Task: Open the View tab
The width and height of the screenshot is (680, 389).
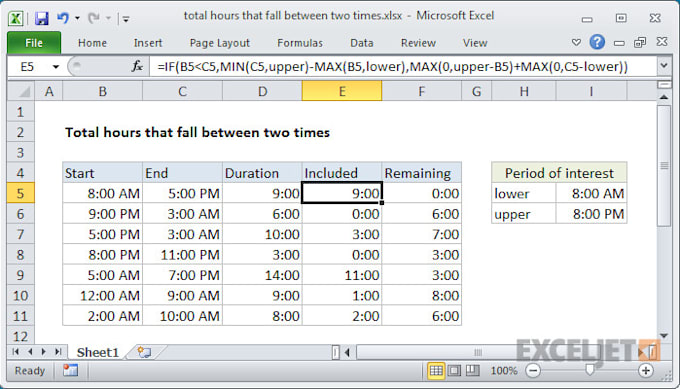Action: tap(475, 43)
